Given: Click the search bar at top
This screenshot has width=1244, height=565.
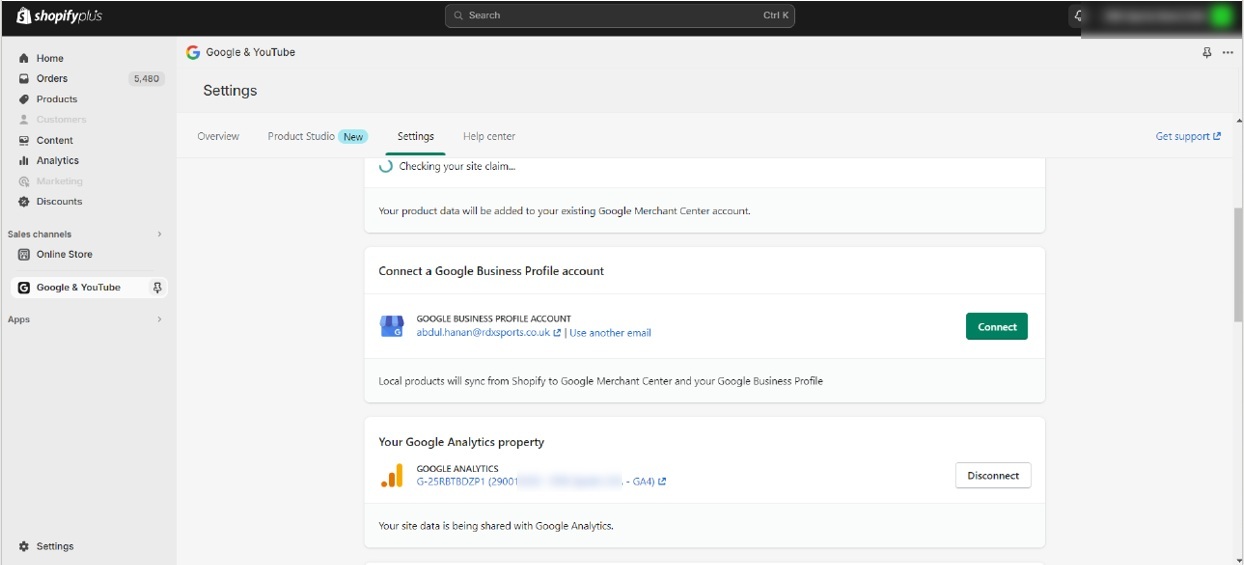Looking at the screenshot, I should pos(620,16).
